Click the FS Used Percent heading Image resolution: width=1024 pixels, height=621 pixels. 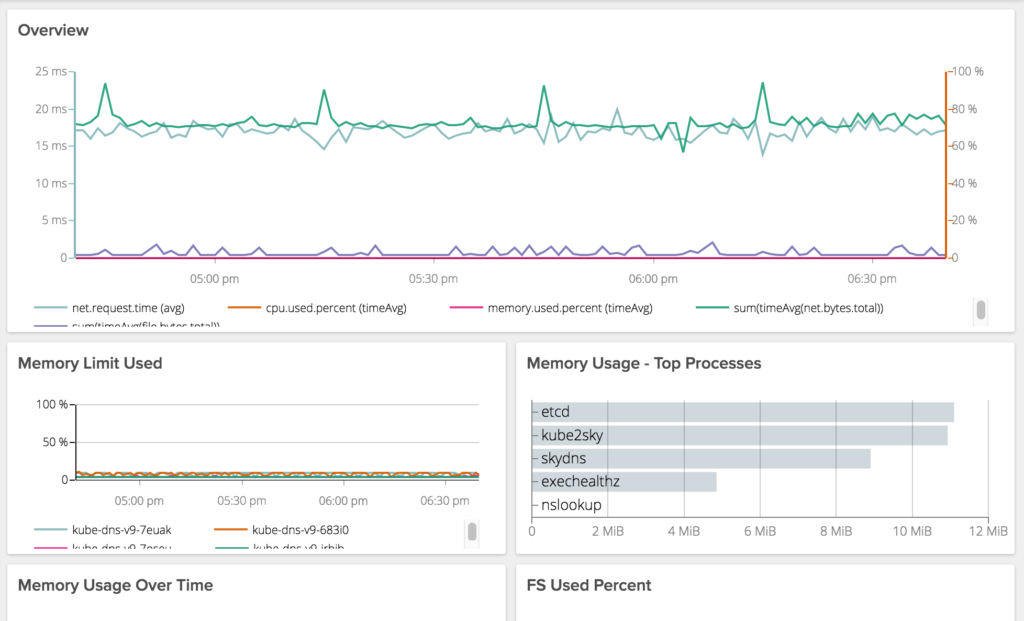click(x=589, y=585)
